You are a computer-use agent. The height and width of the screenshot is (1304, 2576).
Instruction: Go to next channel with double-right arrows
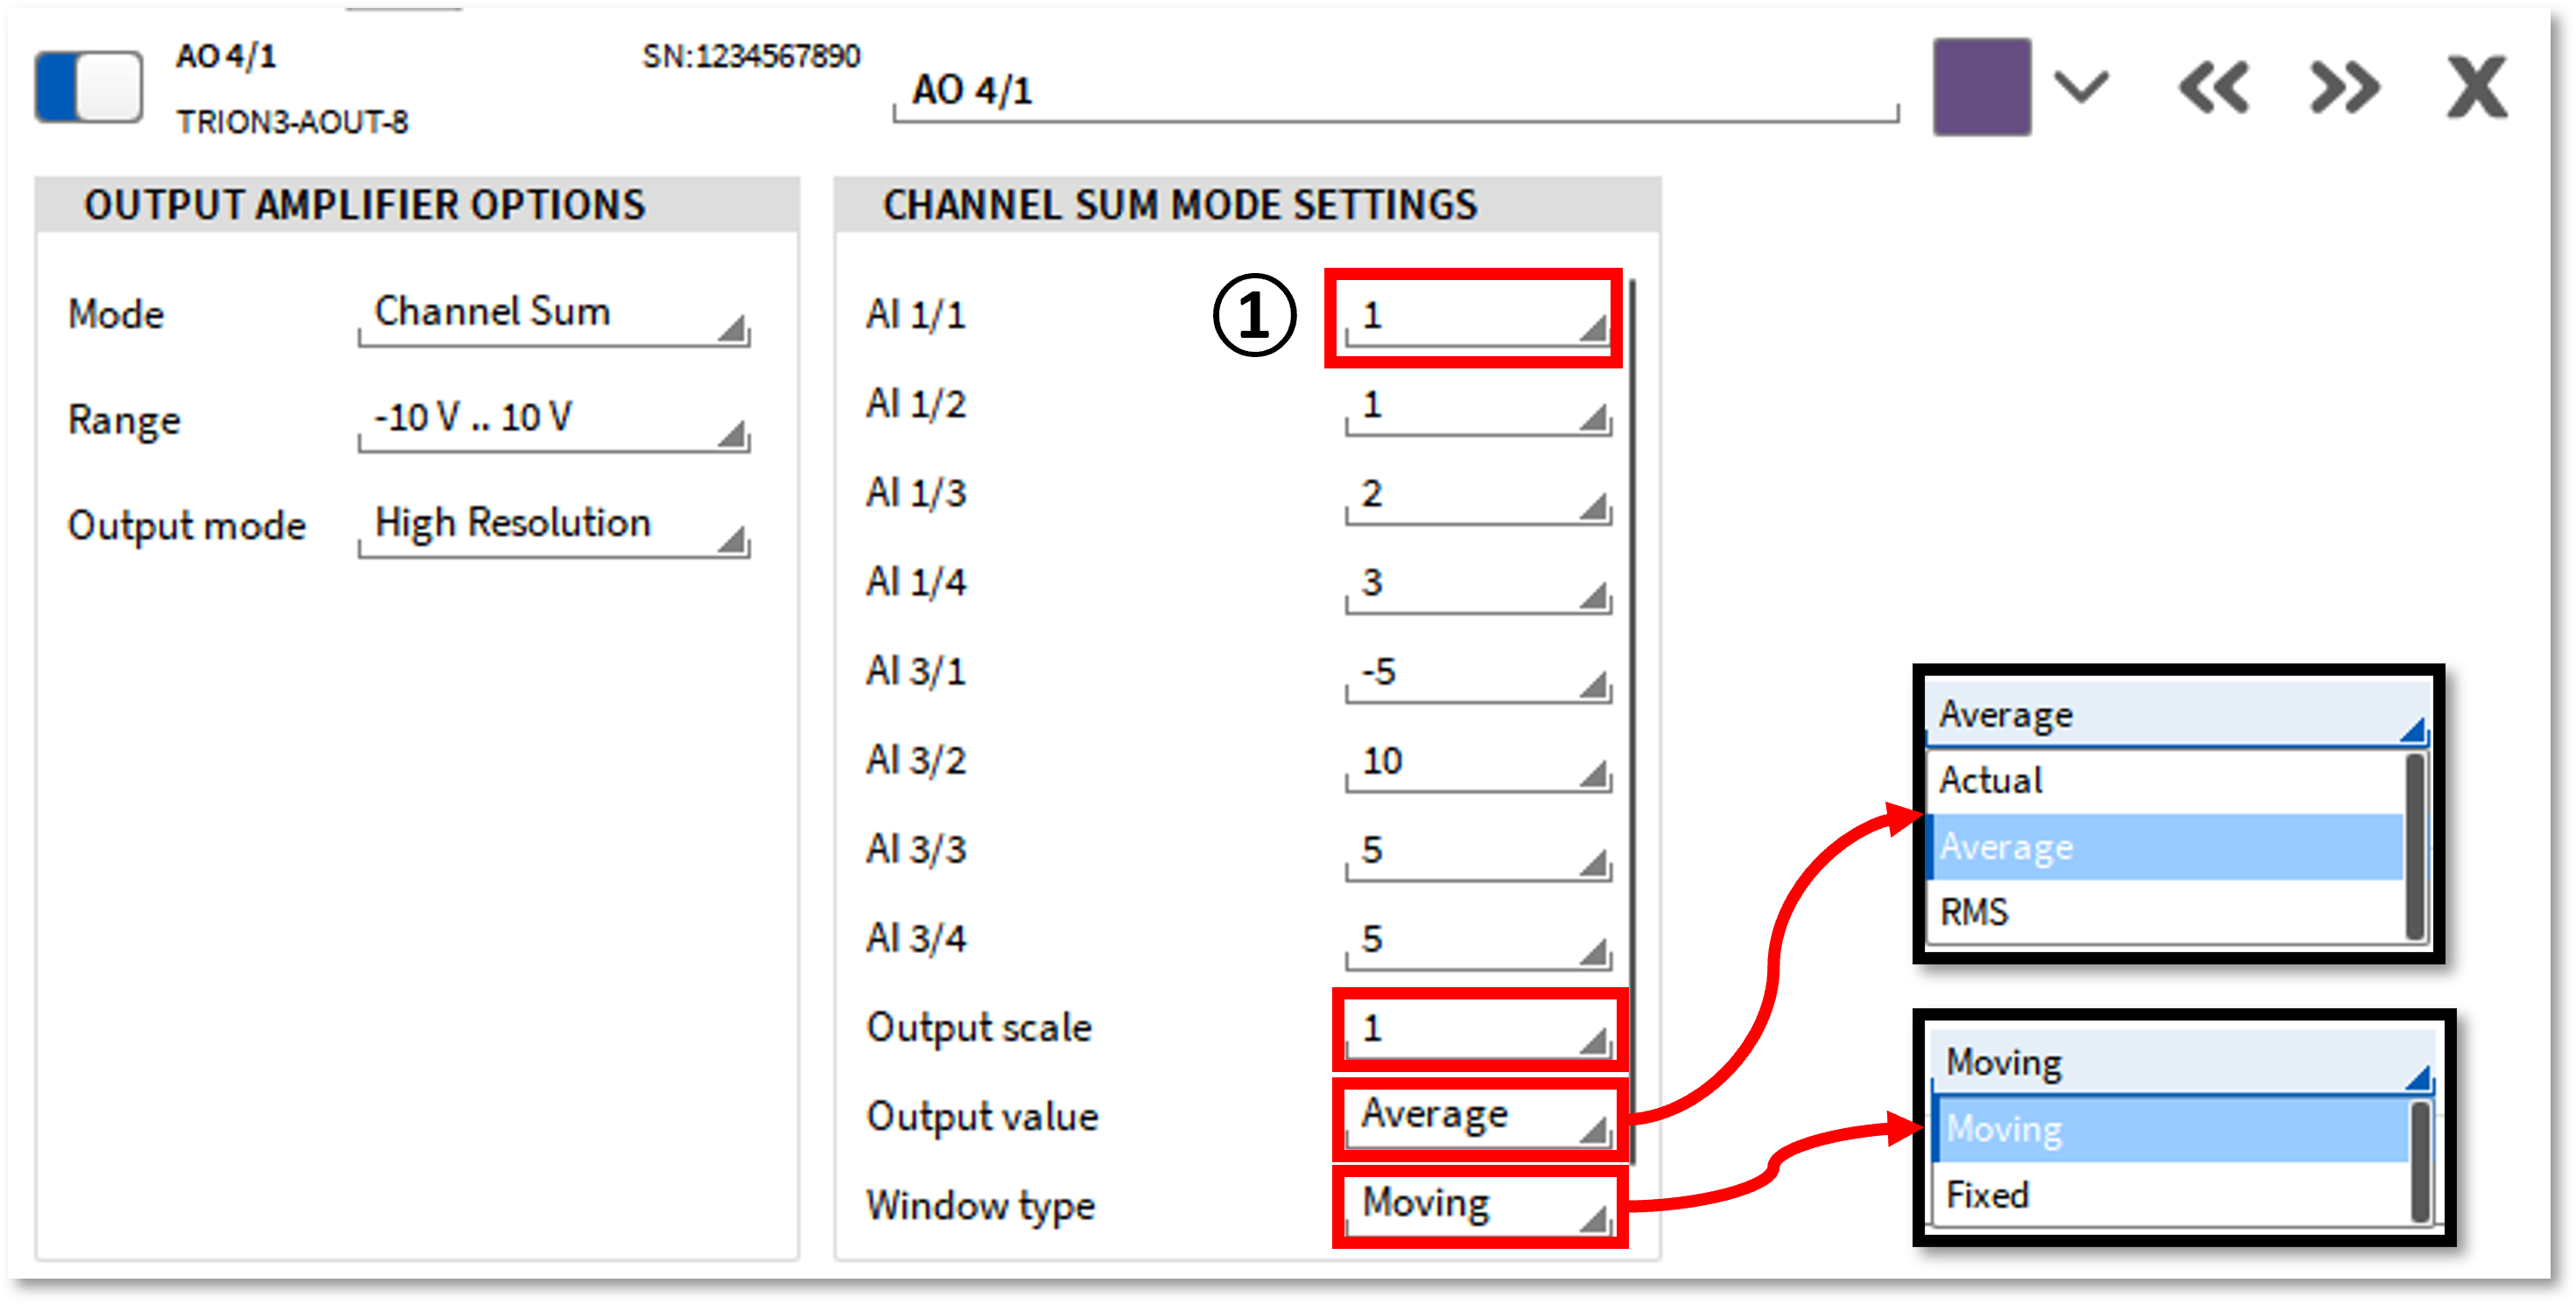[x=2344, y=88]
